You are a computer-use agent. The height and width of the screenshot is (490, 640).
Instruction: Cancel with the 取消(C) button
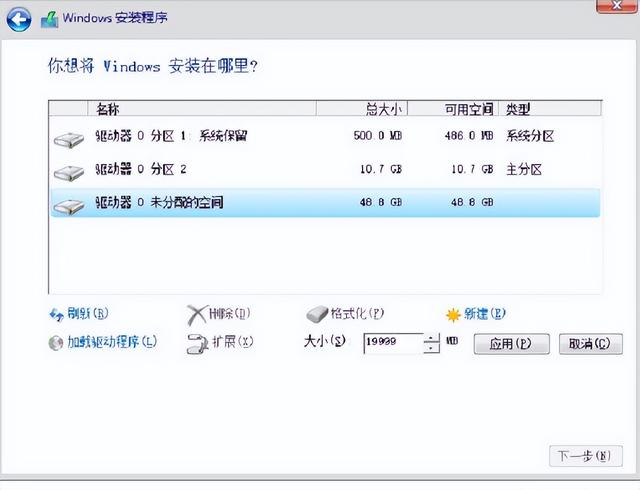click(591, 344)
